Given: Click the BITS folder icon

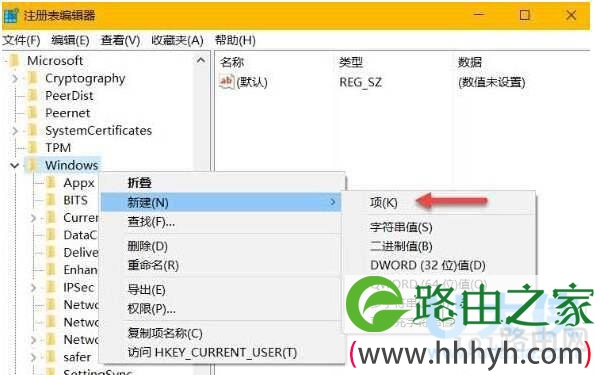Looking at the screenshot, I should pos(51,200).
